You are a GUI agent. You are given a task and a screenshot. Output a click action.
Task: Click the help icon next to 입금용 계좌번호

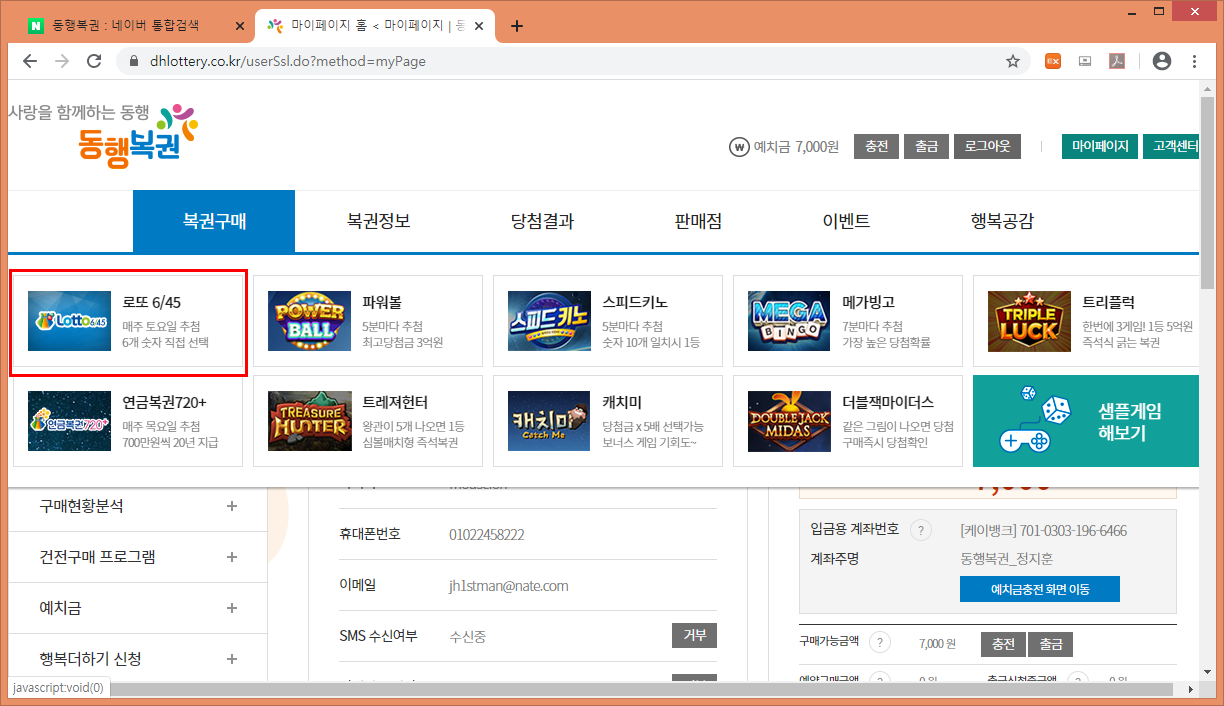click(x=922, y=530)
